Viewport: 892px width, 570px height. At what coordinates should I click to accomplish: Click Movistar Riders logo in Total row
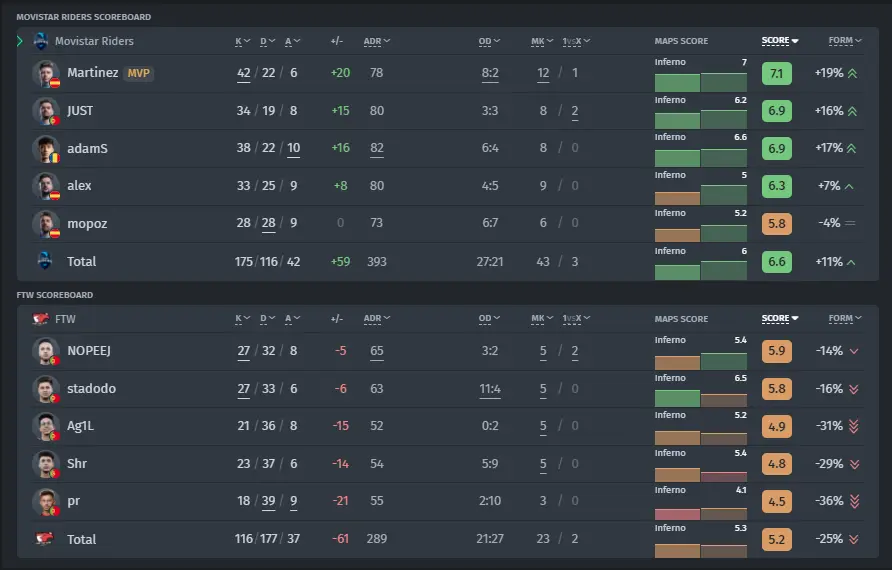point(44,261)
